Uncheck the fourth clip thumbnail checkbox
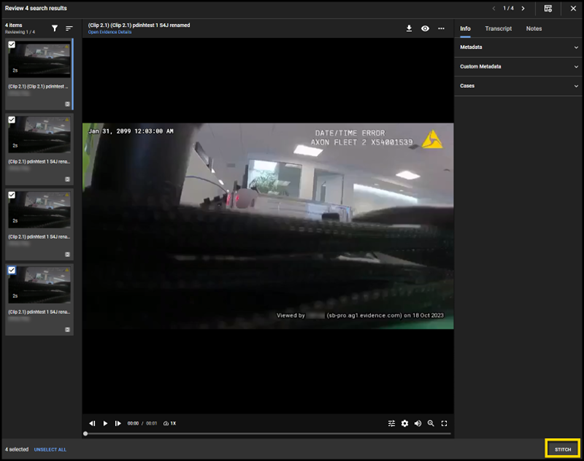The height and width of the screenshot is (461, 584). coord(12,270)
